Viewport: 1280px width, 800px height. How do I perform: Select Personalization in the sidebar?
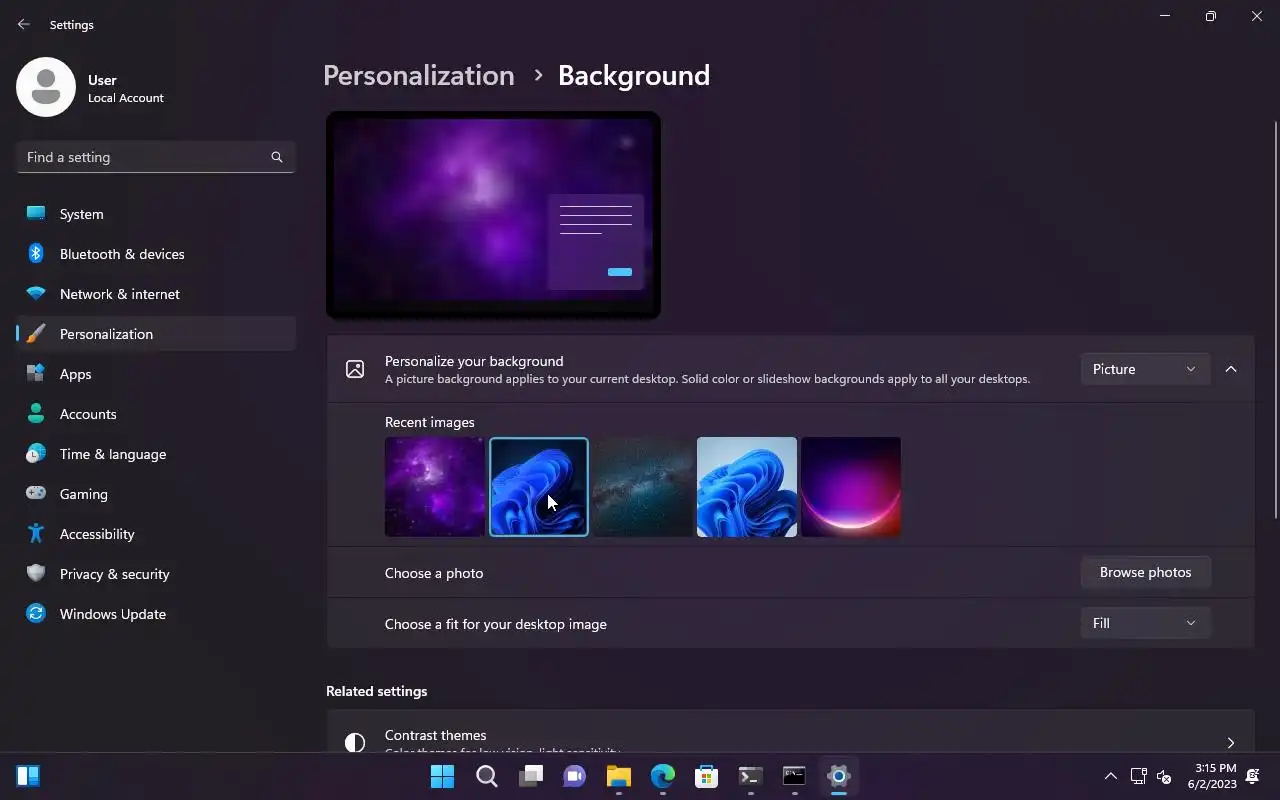point(156,334)
